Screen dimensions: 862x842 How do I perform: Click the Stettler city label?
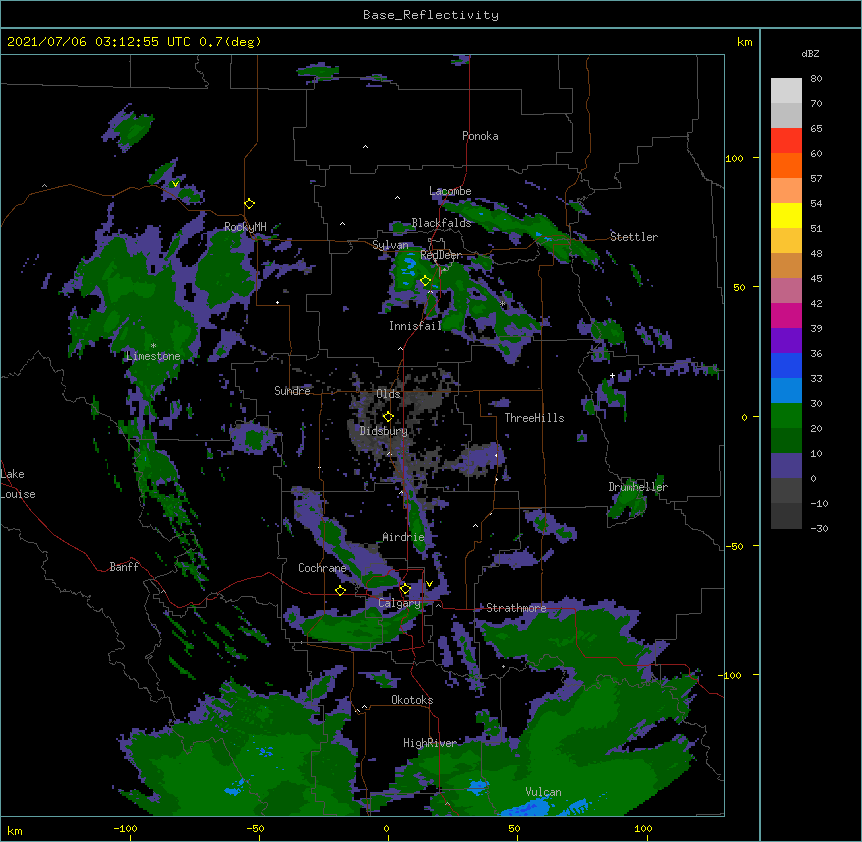click(x=633, y=237)
